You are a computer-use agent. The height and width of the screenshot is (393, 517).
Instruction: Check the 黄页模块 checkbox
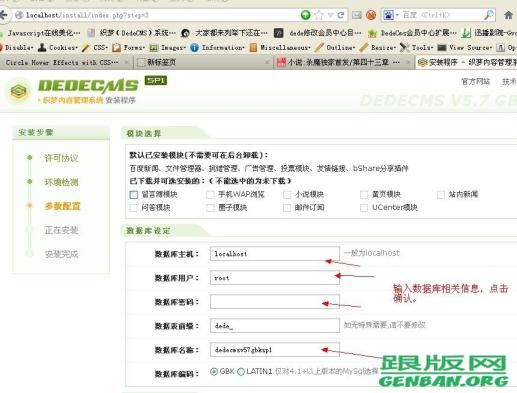coord(364,194)
